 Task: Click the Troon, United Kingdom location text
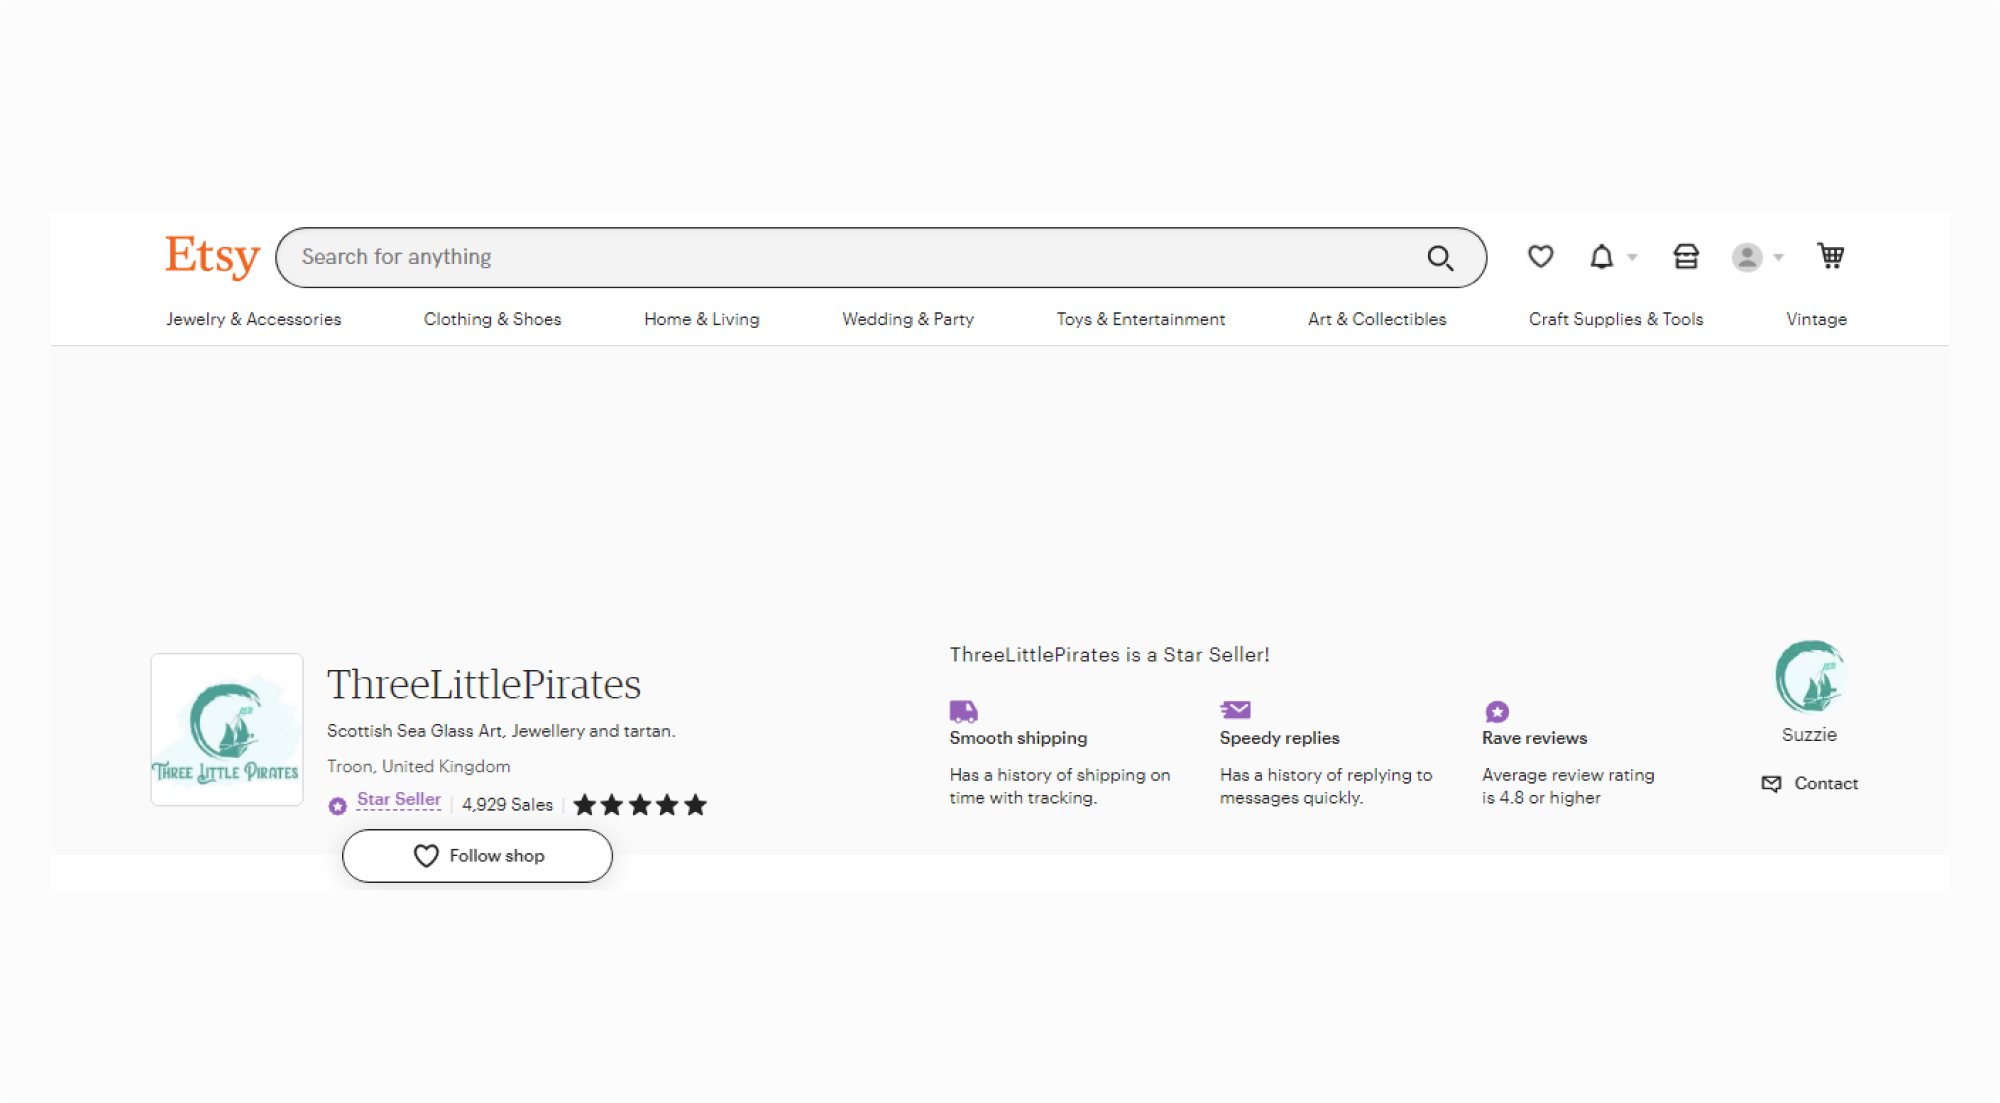click(x=418, y=766)
